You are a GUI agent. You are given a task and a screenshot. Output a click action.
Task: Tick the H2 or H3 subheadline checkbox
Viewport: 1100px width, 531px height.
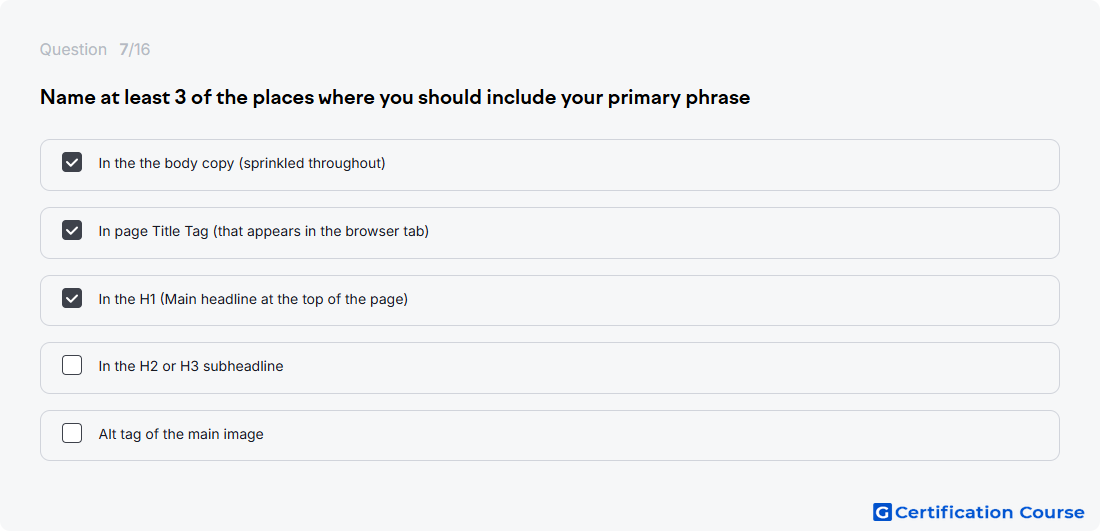[x=72, y=366]
